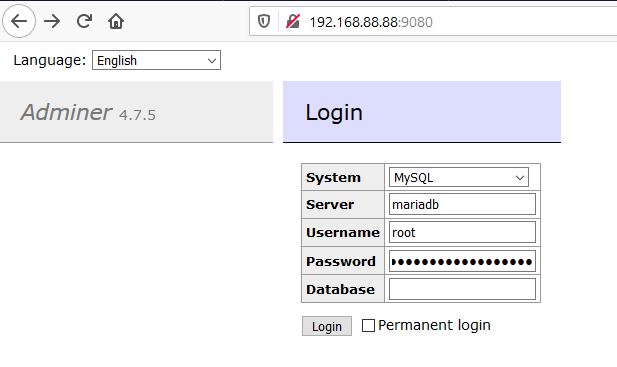
Task: Open the System dropdown showing MySQL
Action: click(x=459, y=177)
